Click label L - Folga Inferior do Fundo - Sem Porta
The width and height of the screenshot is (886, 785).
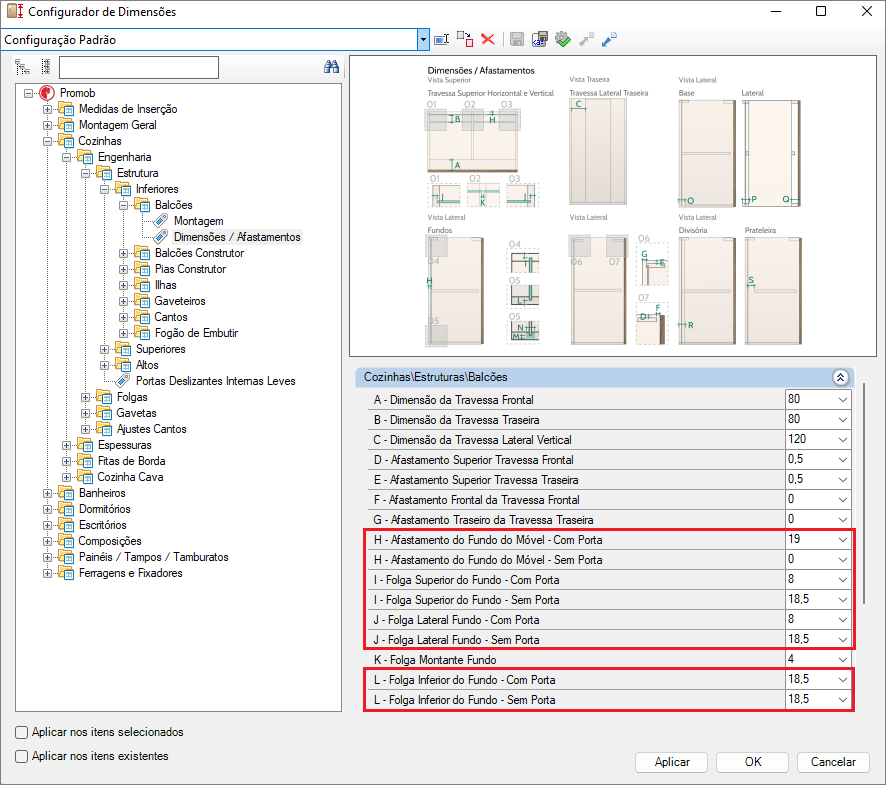[x=464, y=700]
